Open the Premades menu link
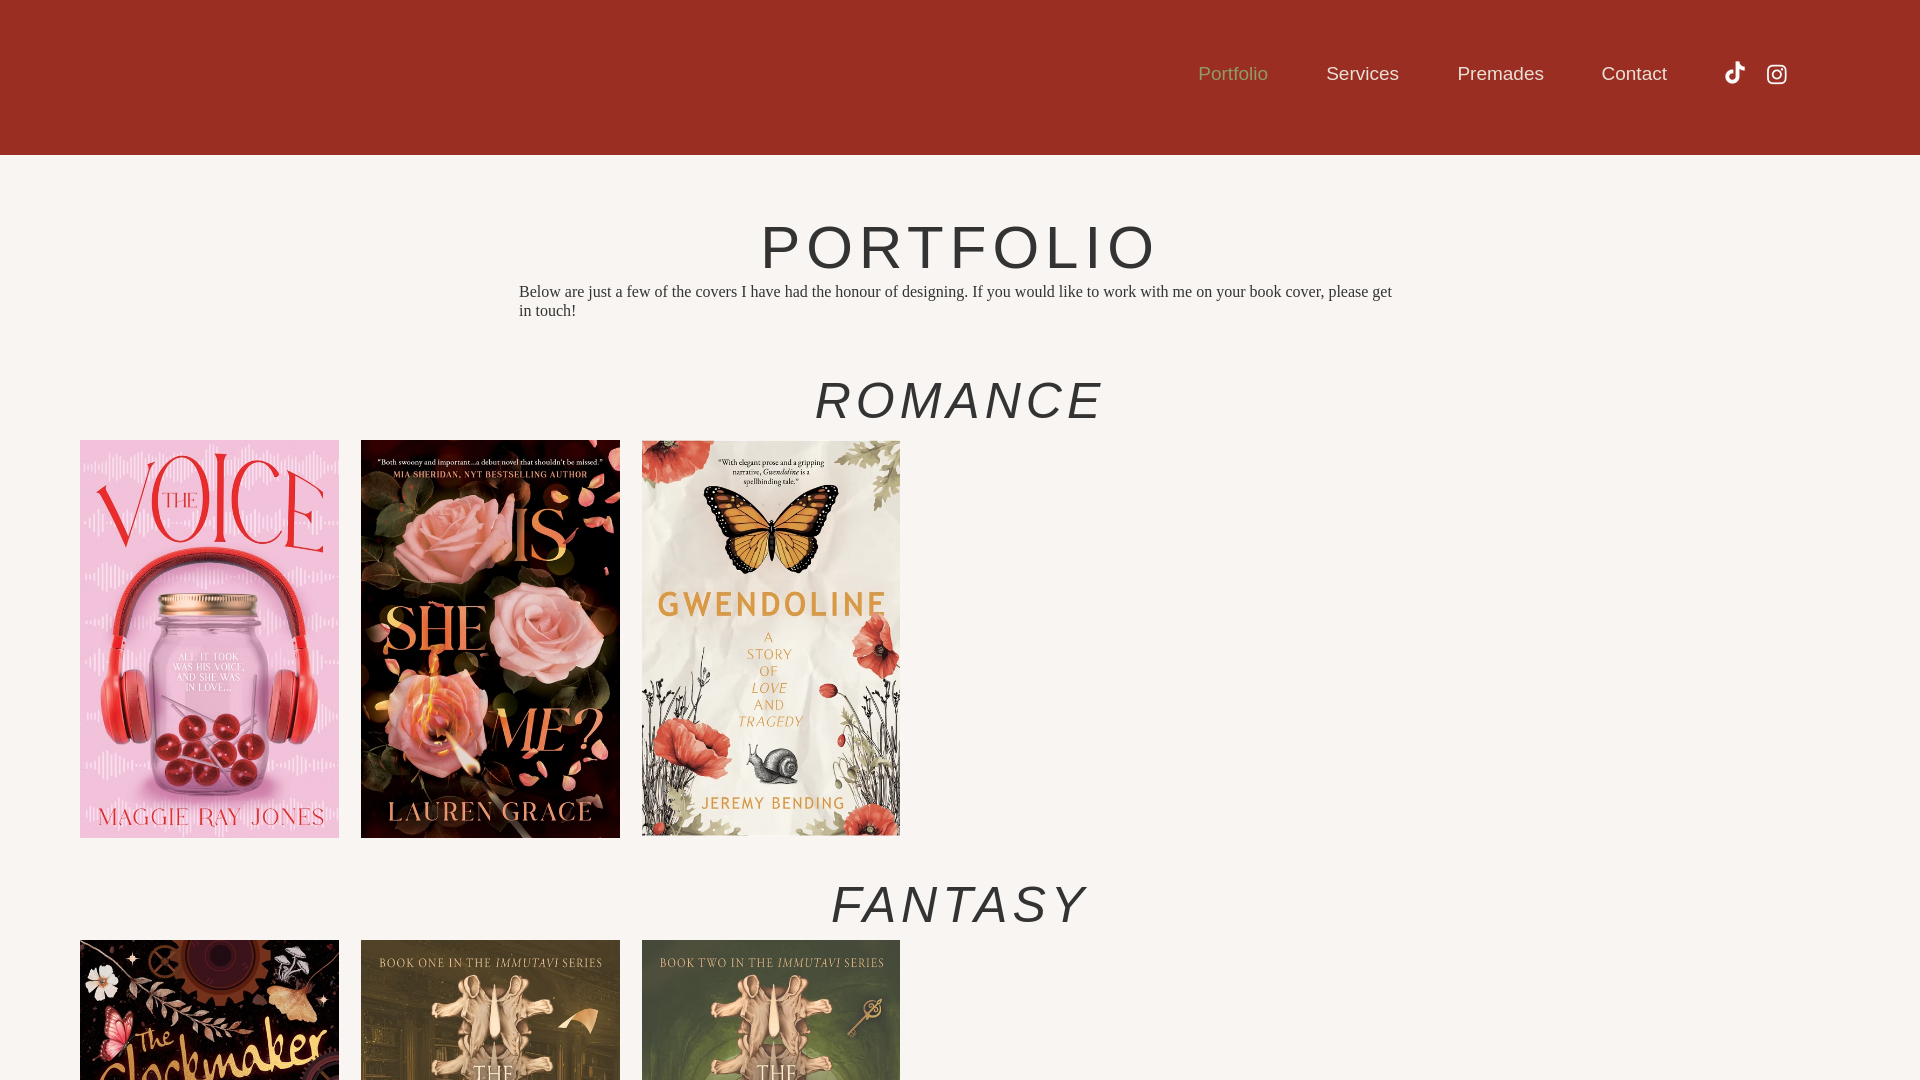 point(1500,74)
